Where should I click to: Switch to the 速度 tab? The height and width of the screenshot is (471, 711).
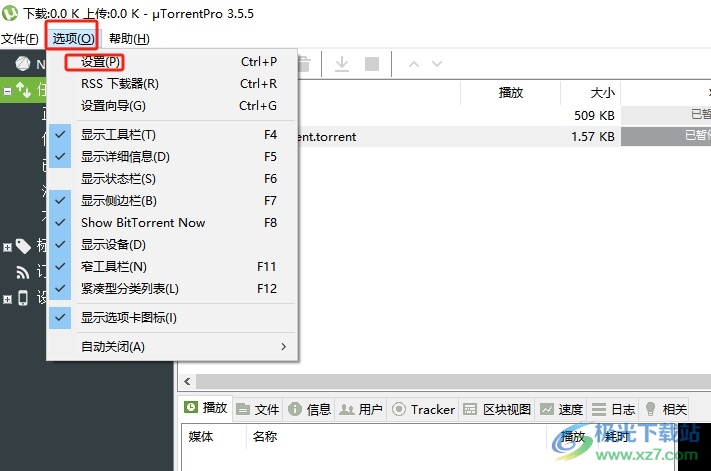pyautogui.click(x=561, y=409)
